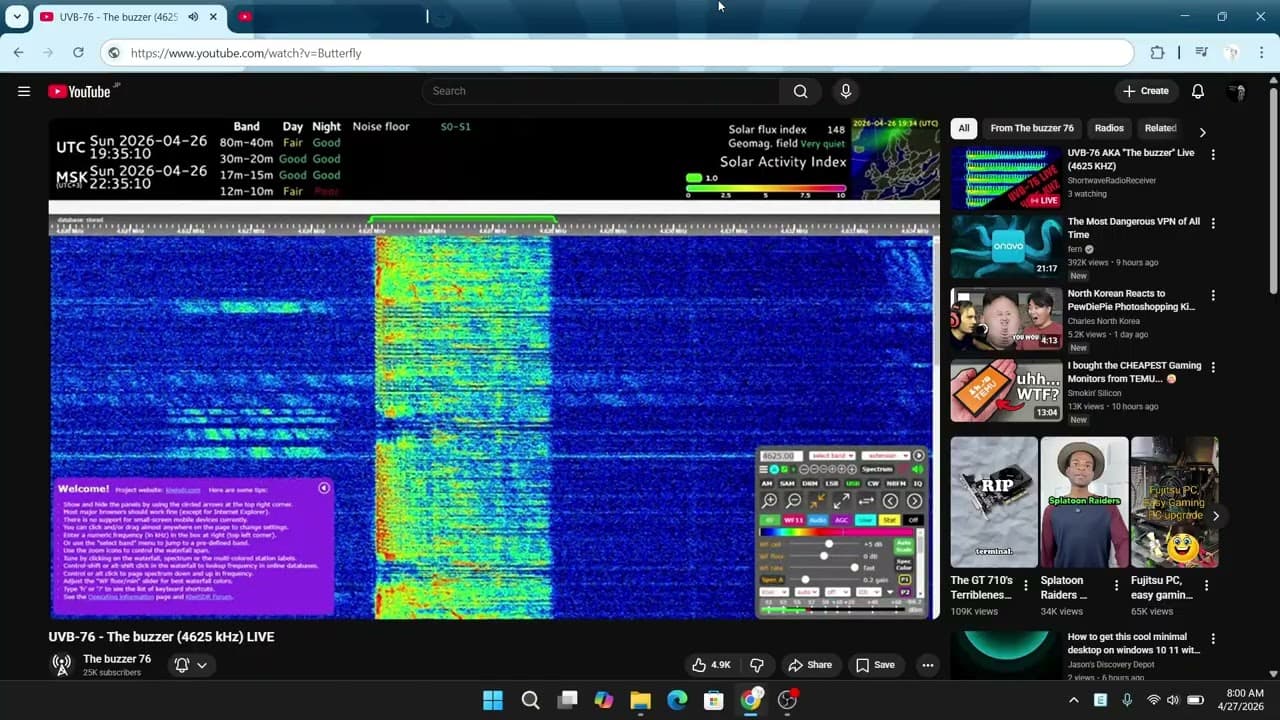Open the extension dropdown
Image resolution: width=1280 pixels, height=720 pixels.
point(885,456)
